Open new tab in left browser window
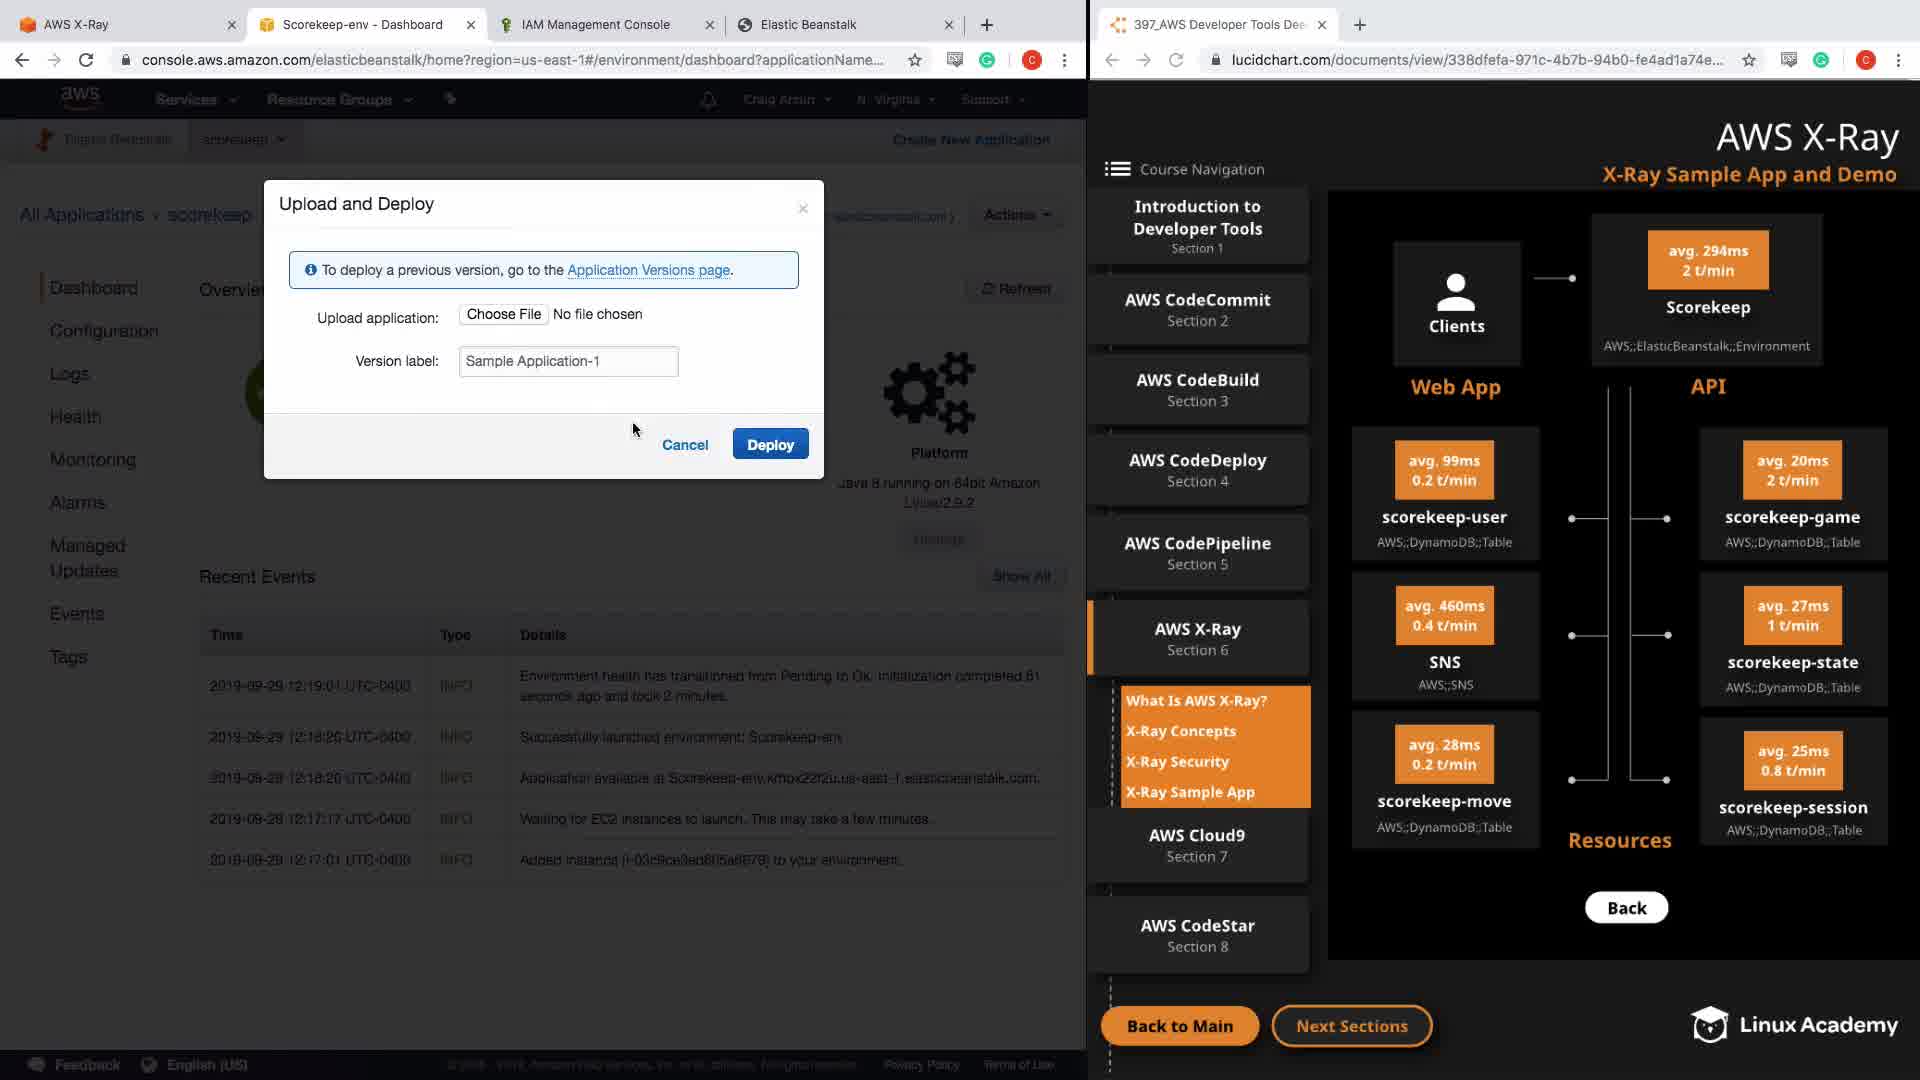 click(x=986, y=24)
